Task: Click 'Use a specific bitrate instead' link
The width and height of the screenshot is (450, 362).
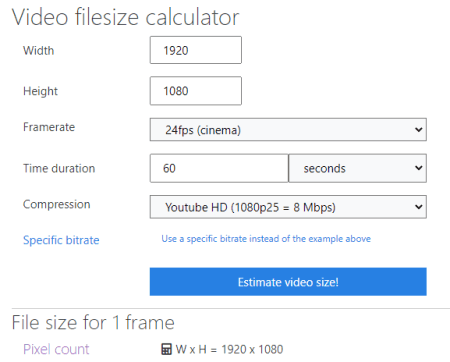Action: 266,239
